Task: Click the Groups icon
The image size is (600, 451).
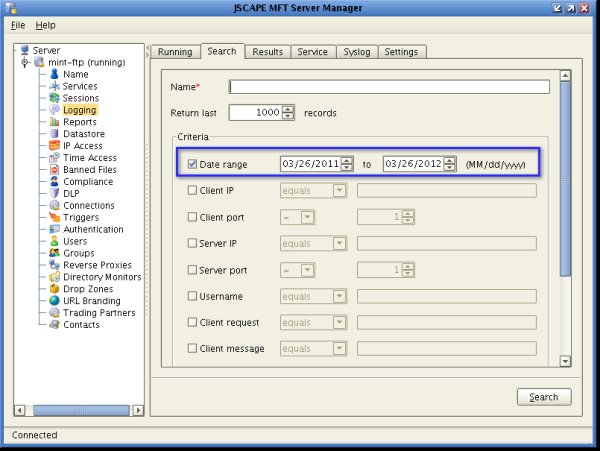Action: (x=54, y=253)
